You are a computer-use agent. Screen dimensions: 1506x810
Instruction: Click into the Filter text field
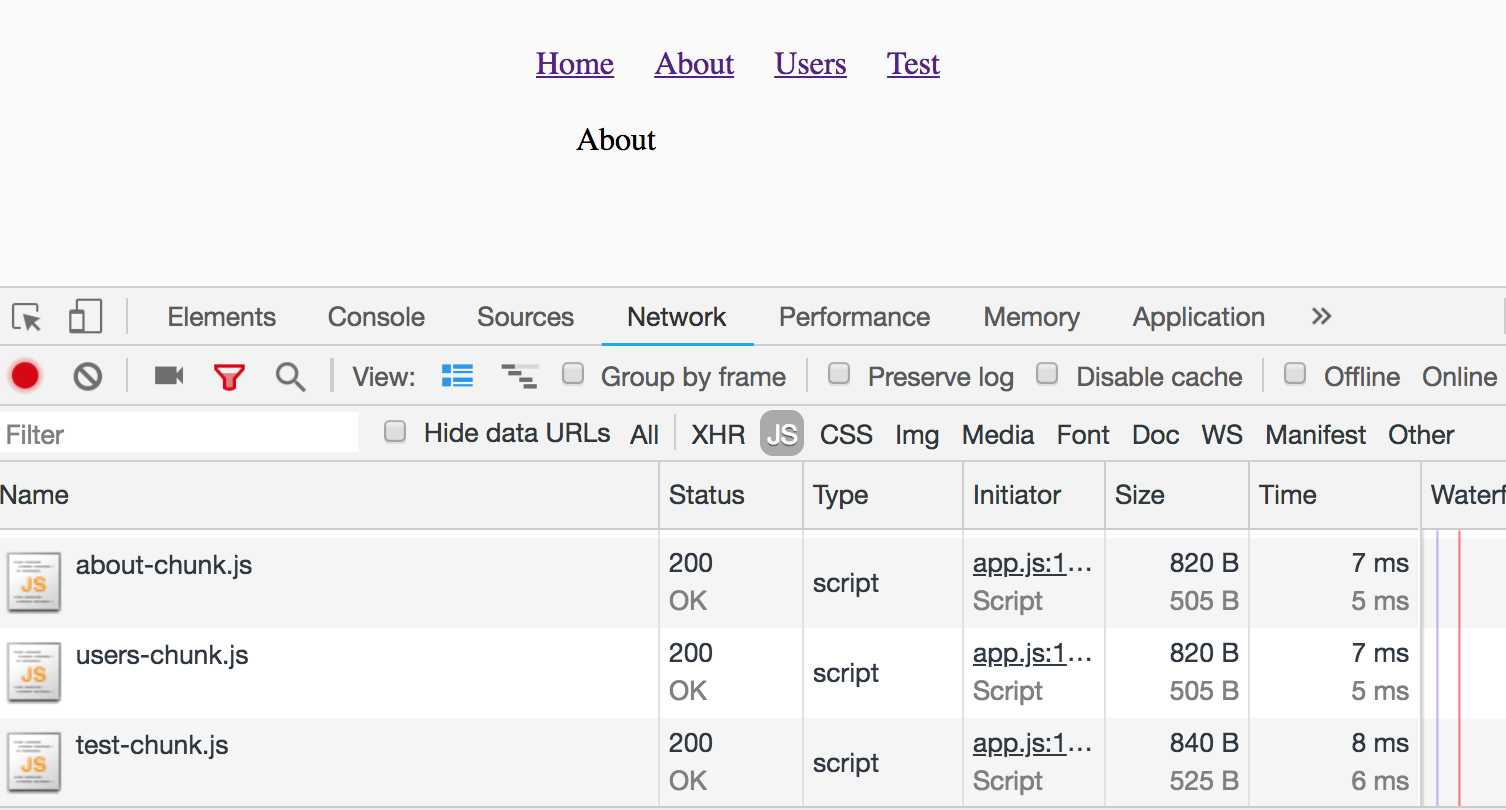[180, 435]
